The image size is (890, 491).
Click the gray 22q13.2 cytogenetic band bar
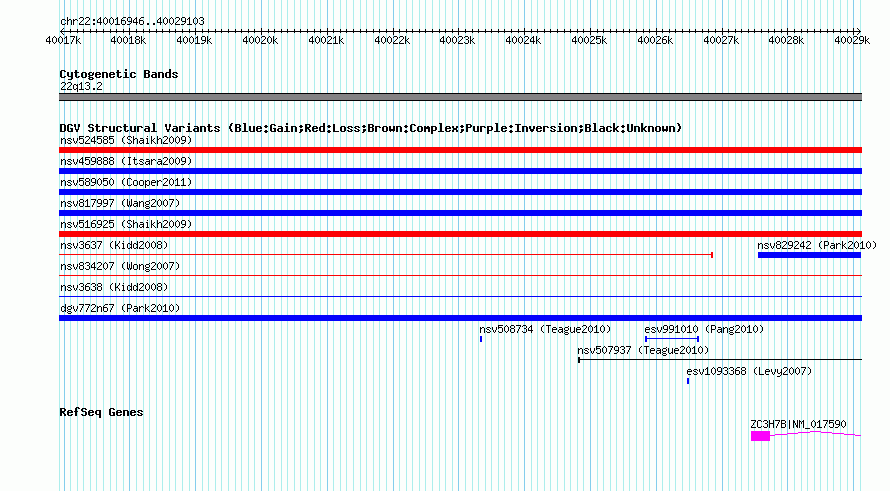(460, 97)
